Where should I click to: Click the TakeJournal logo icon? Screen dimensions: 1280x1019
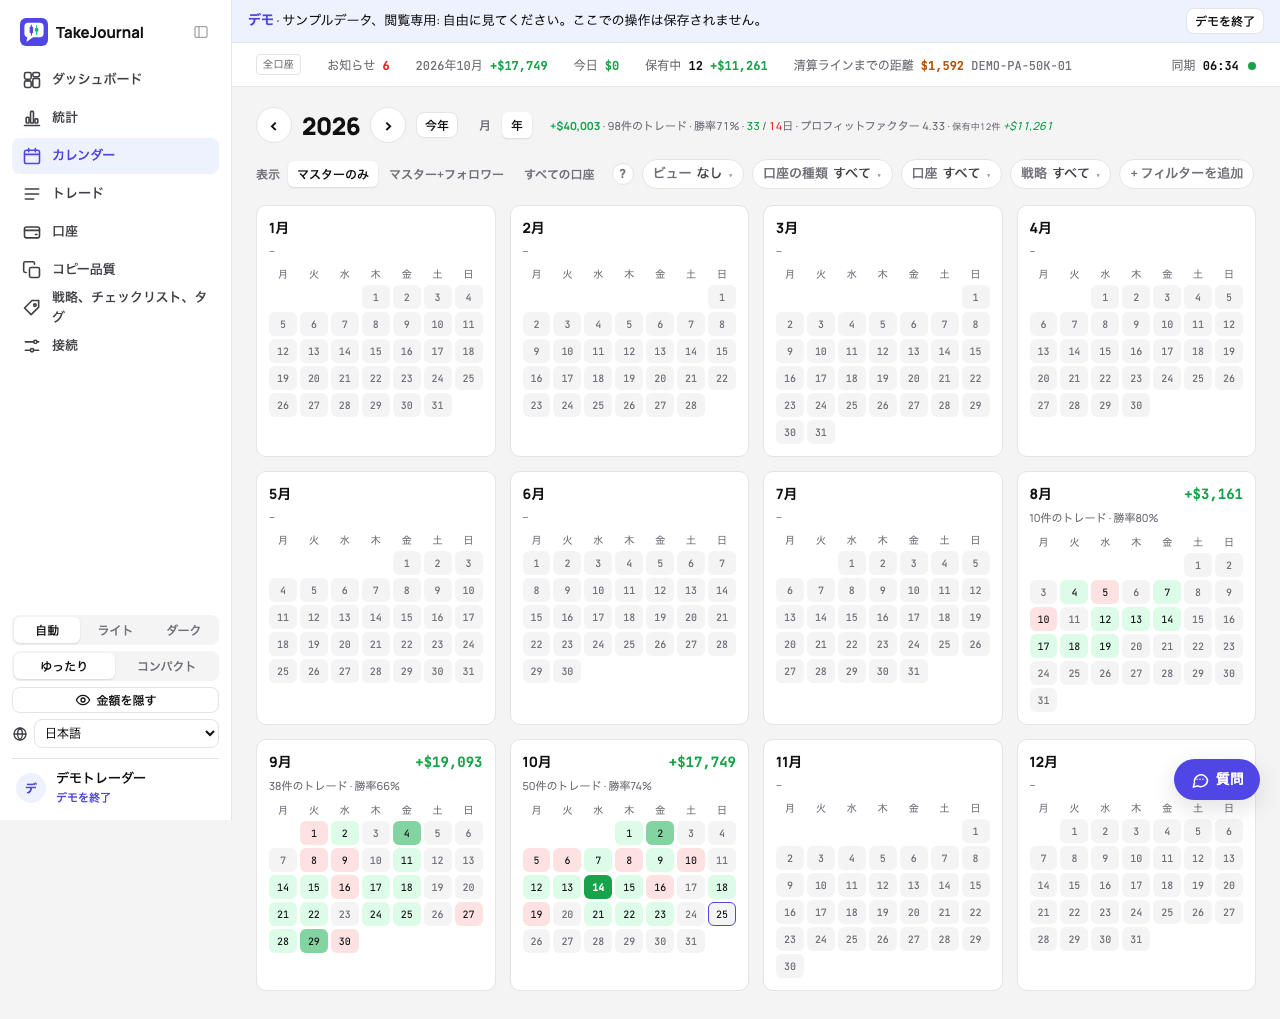click(34, 32)
